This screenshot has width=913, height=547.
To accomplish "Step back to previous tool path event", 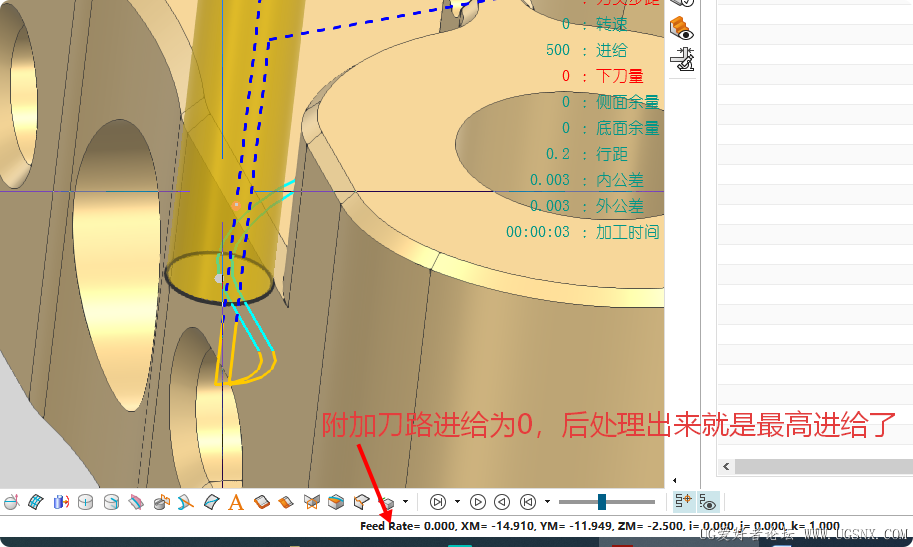I will coord(528,502).
